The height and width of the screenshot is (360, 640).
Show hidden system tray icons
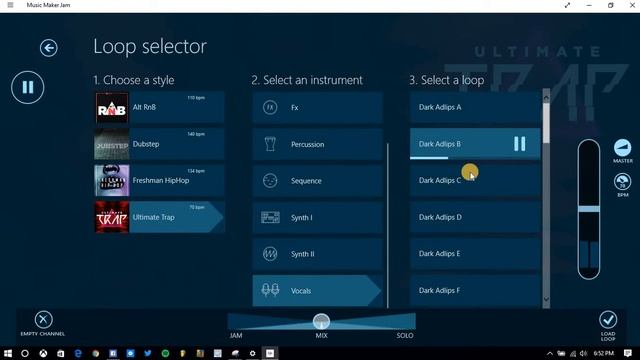tap(550, 353)
